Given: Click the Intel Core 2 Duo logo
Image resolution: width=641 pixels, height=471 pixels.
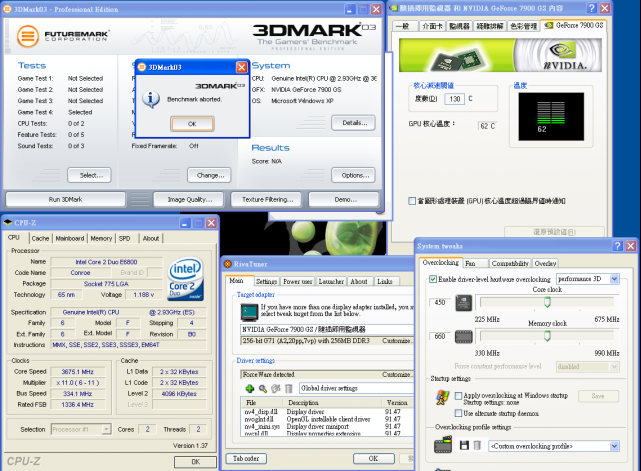Looking at the screenshot, I should [186, 278].
